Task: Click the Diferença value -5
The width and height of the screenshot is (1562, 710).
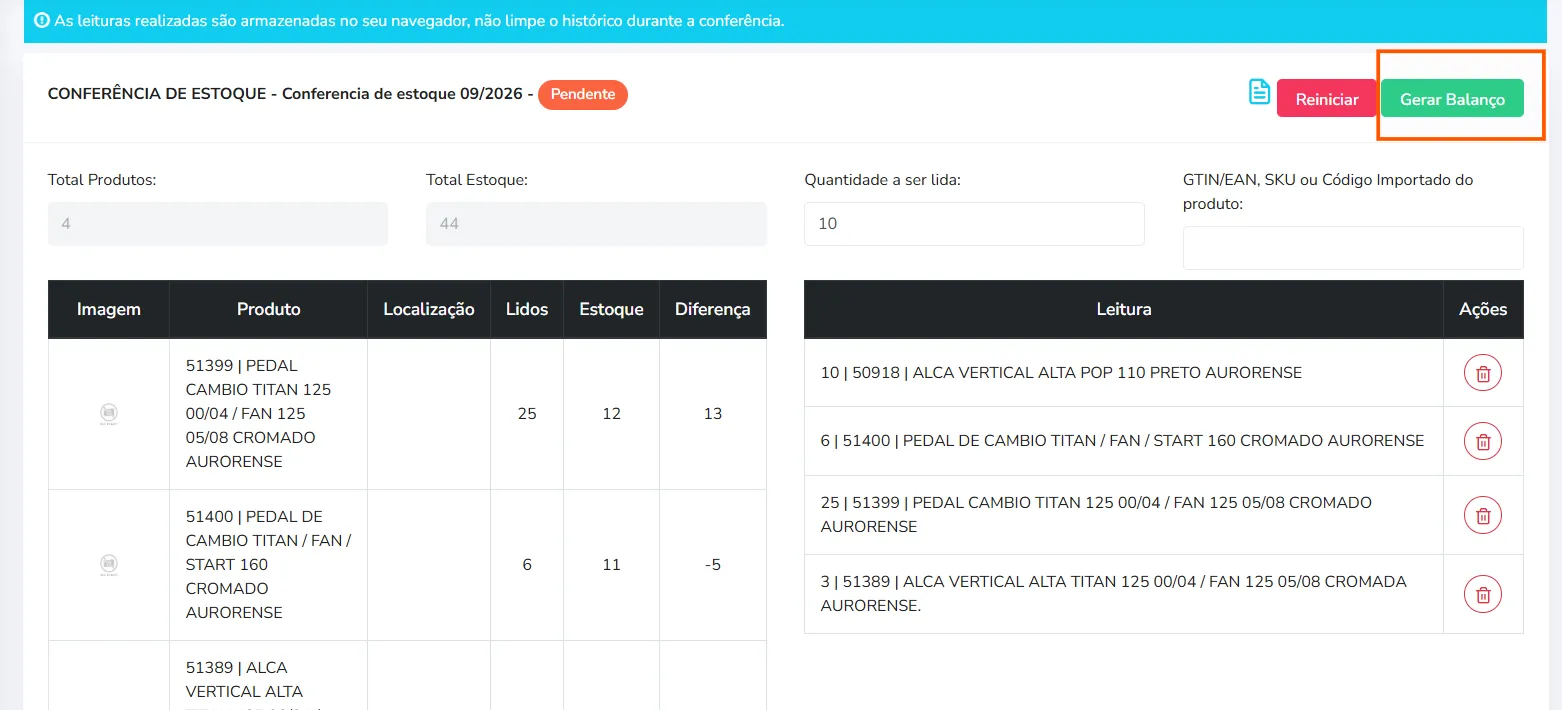Action: (713, 565)
